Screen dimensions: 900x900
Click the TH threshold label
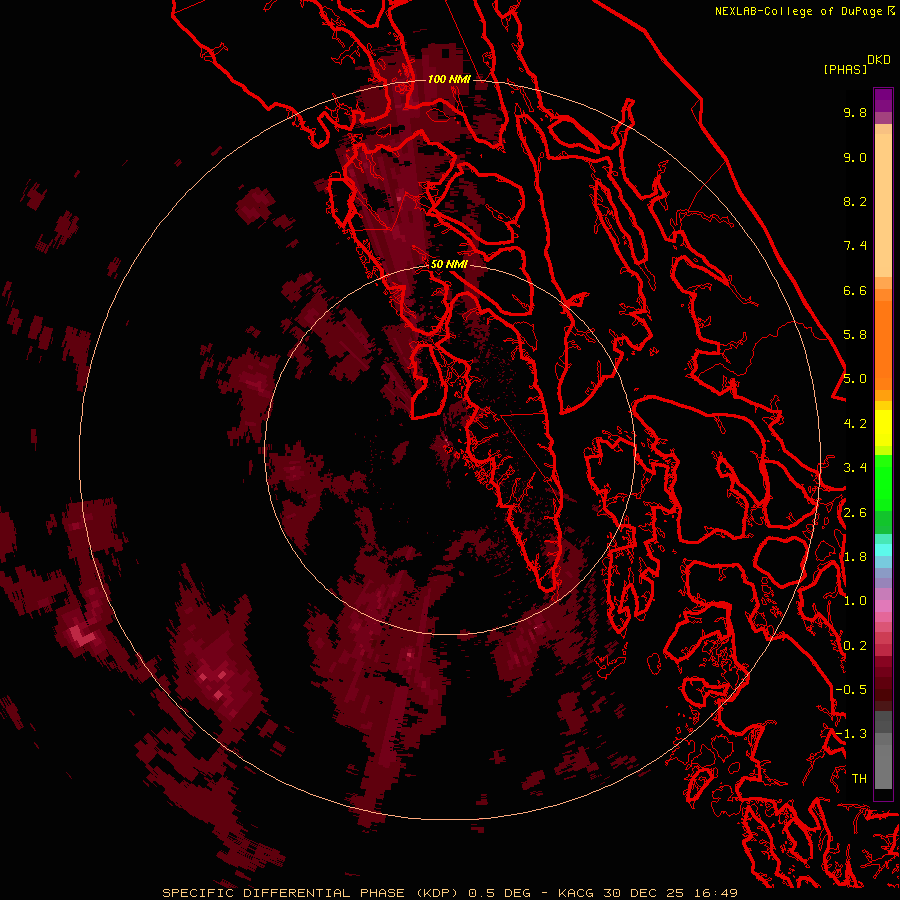[x=859, y=779]
